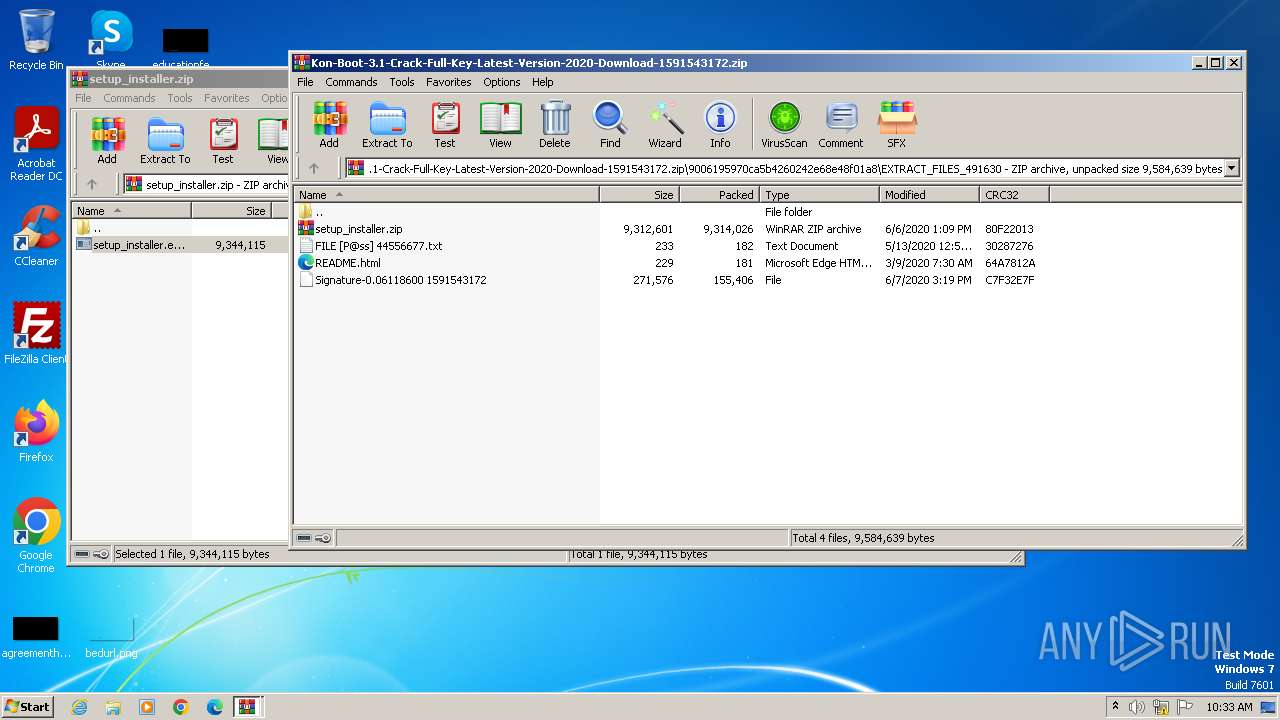Viewport: 1280px width, 720px height.
Task: Open Edge from the taskbar
Action: pos(215,707)
